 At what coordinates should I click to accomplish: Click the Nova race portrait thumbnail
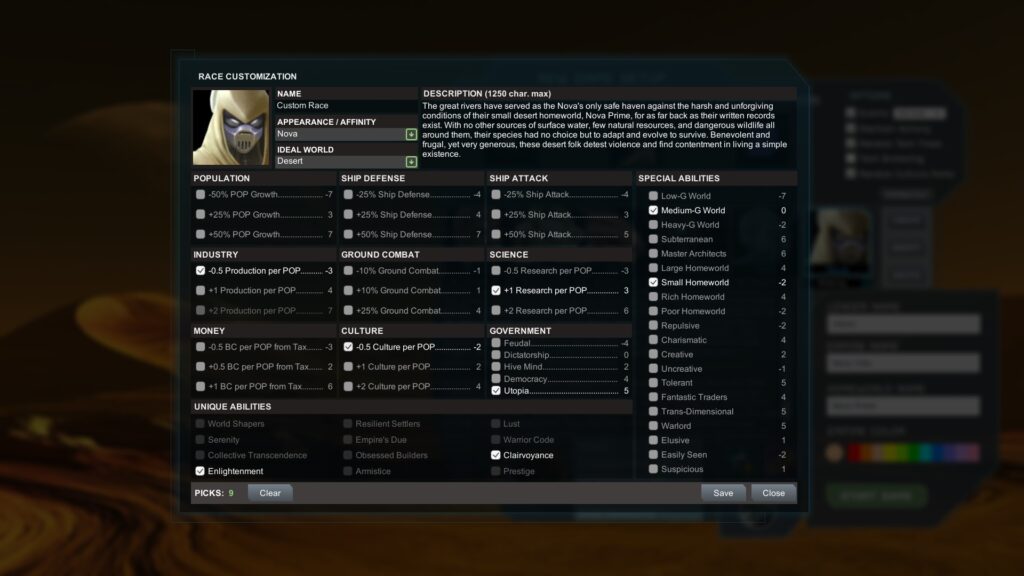231,127
